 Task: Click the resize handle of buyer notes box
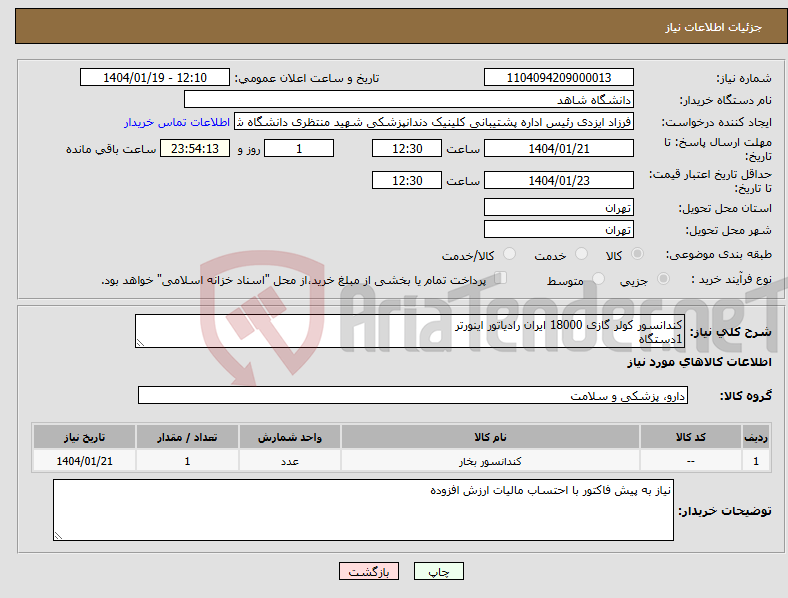tap(58, 536)
